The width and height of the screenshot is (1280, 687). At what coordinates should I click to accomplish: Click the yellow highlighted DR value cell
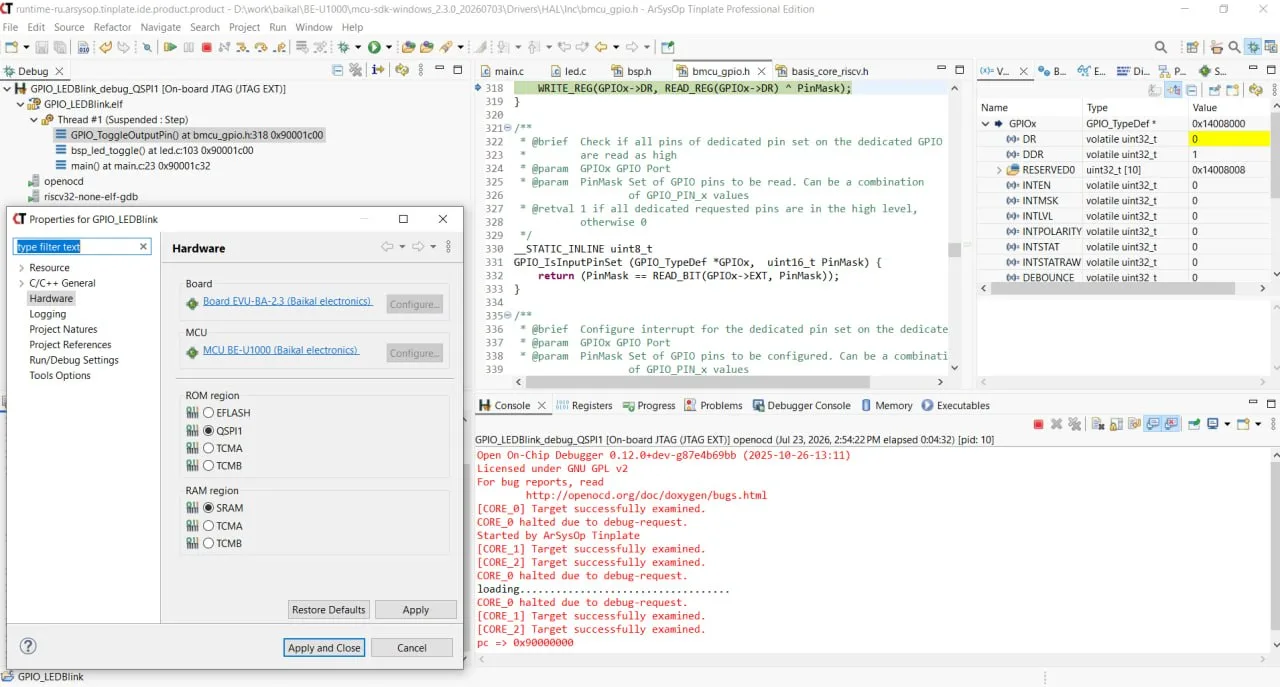1229,139
